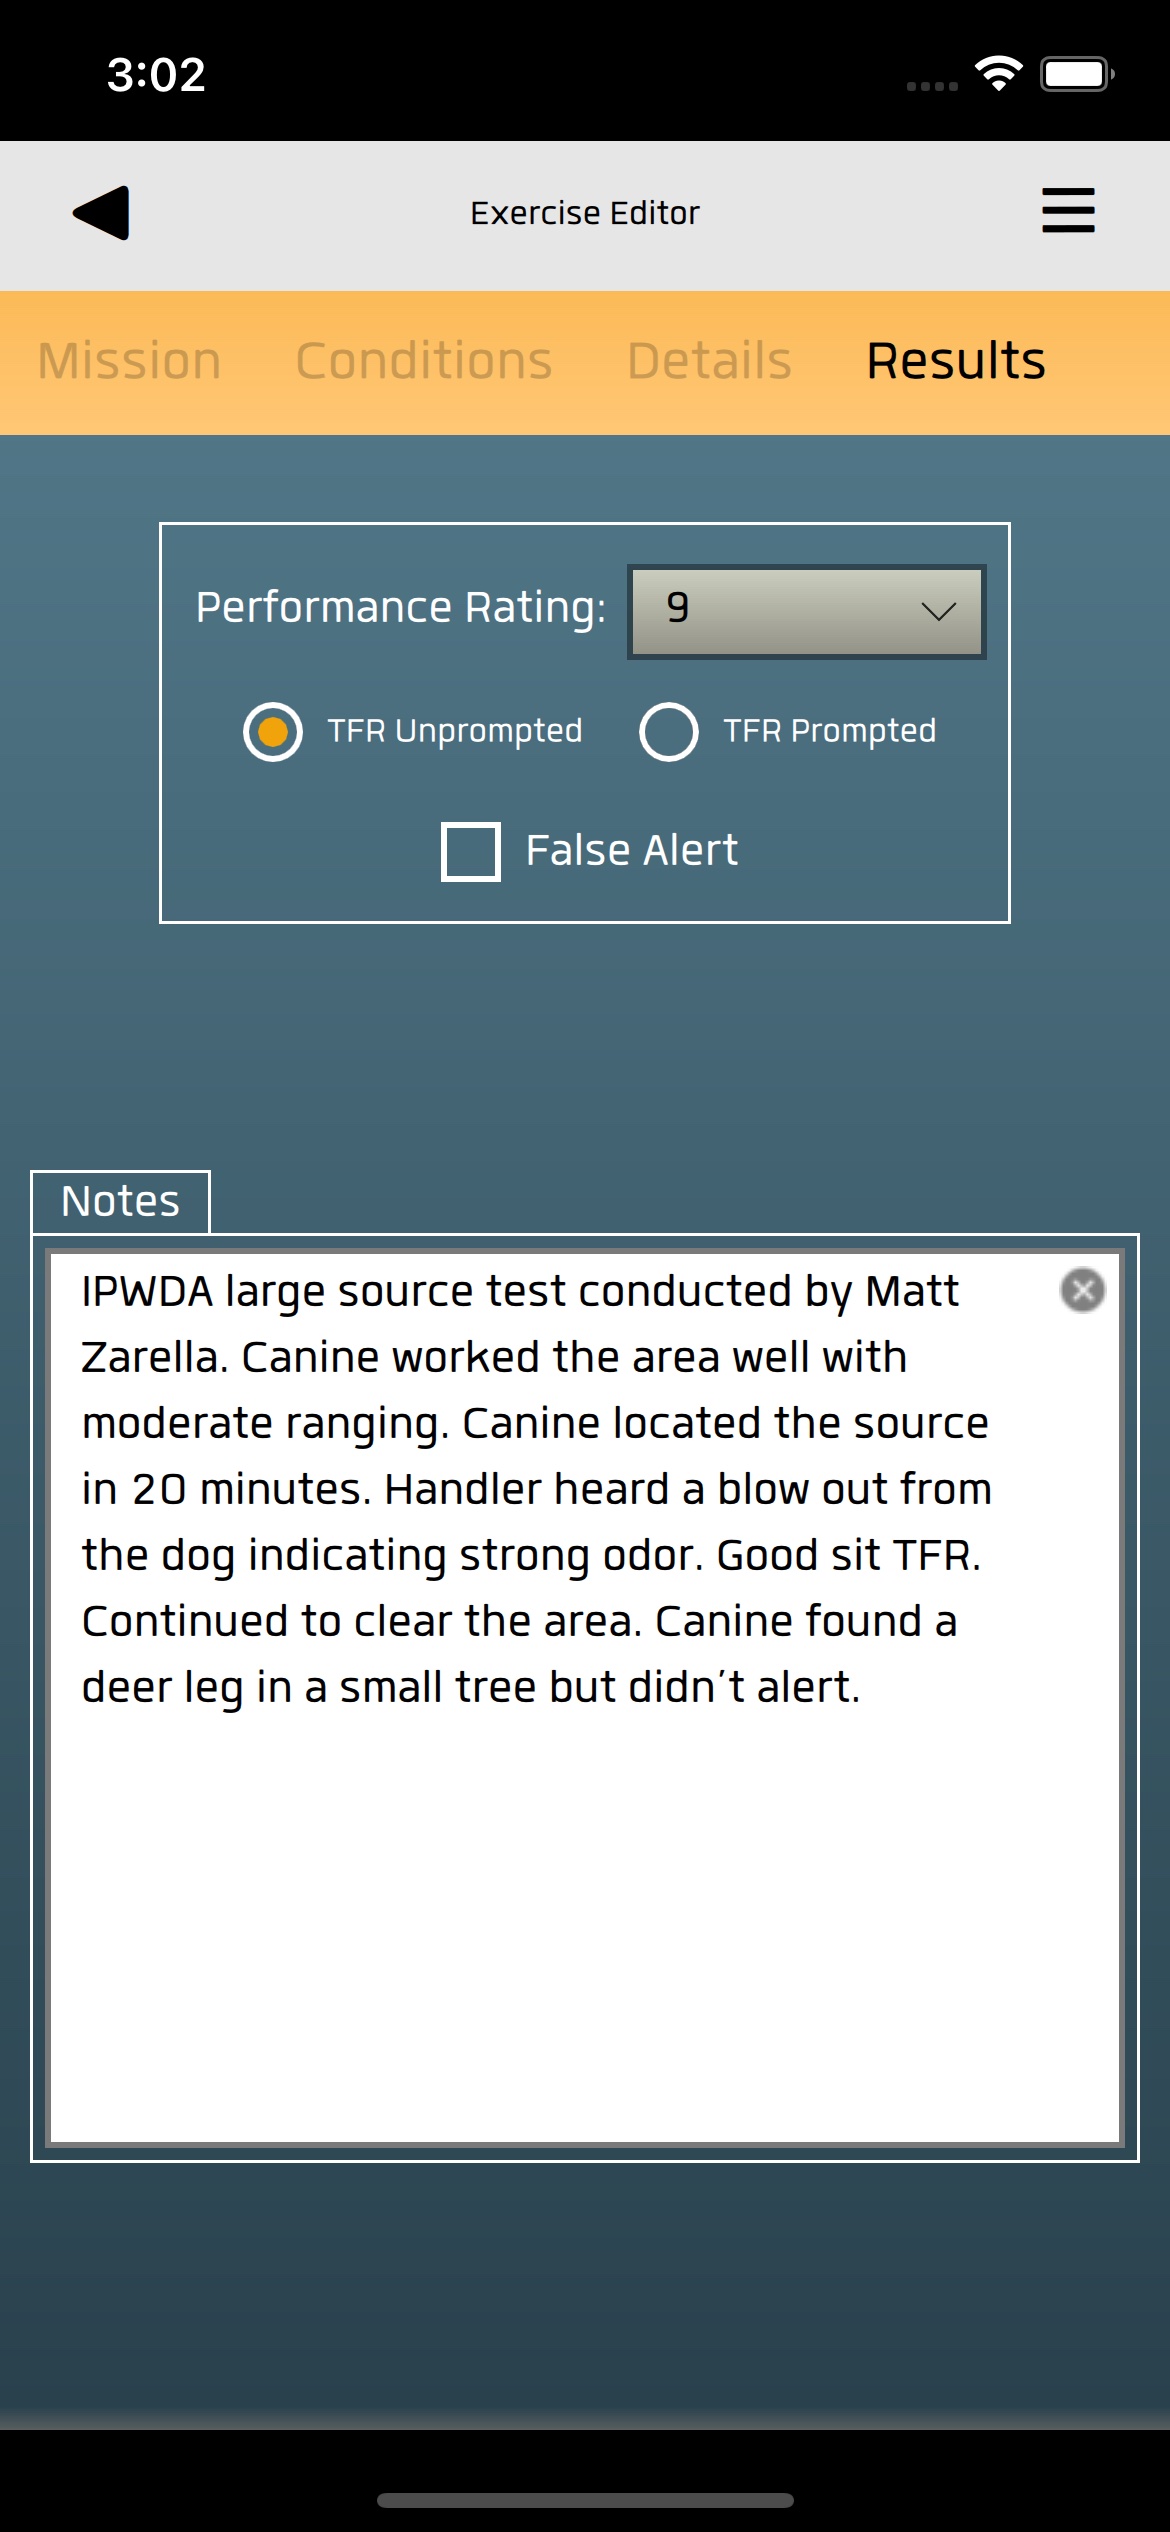The width and height of the screenshot is (1170, 2532).
Task: Tap the back arrow icon
Action: 102,213
